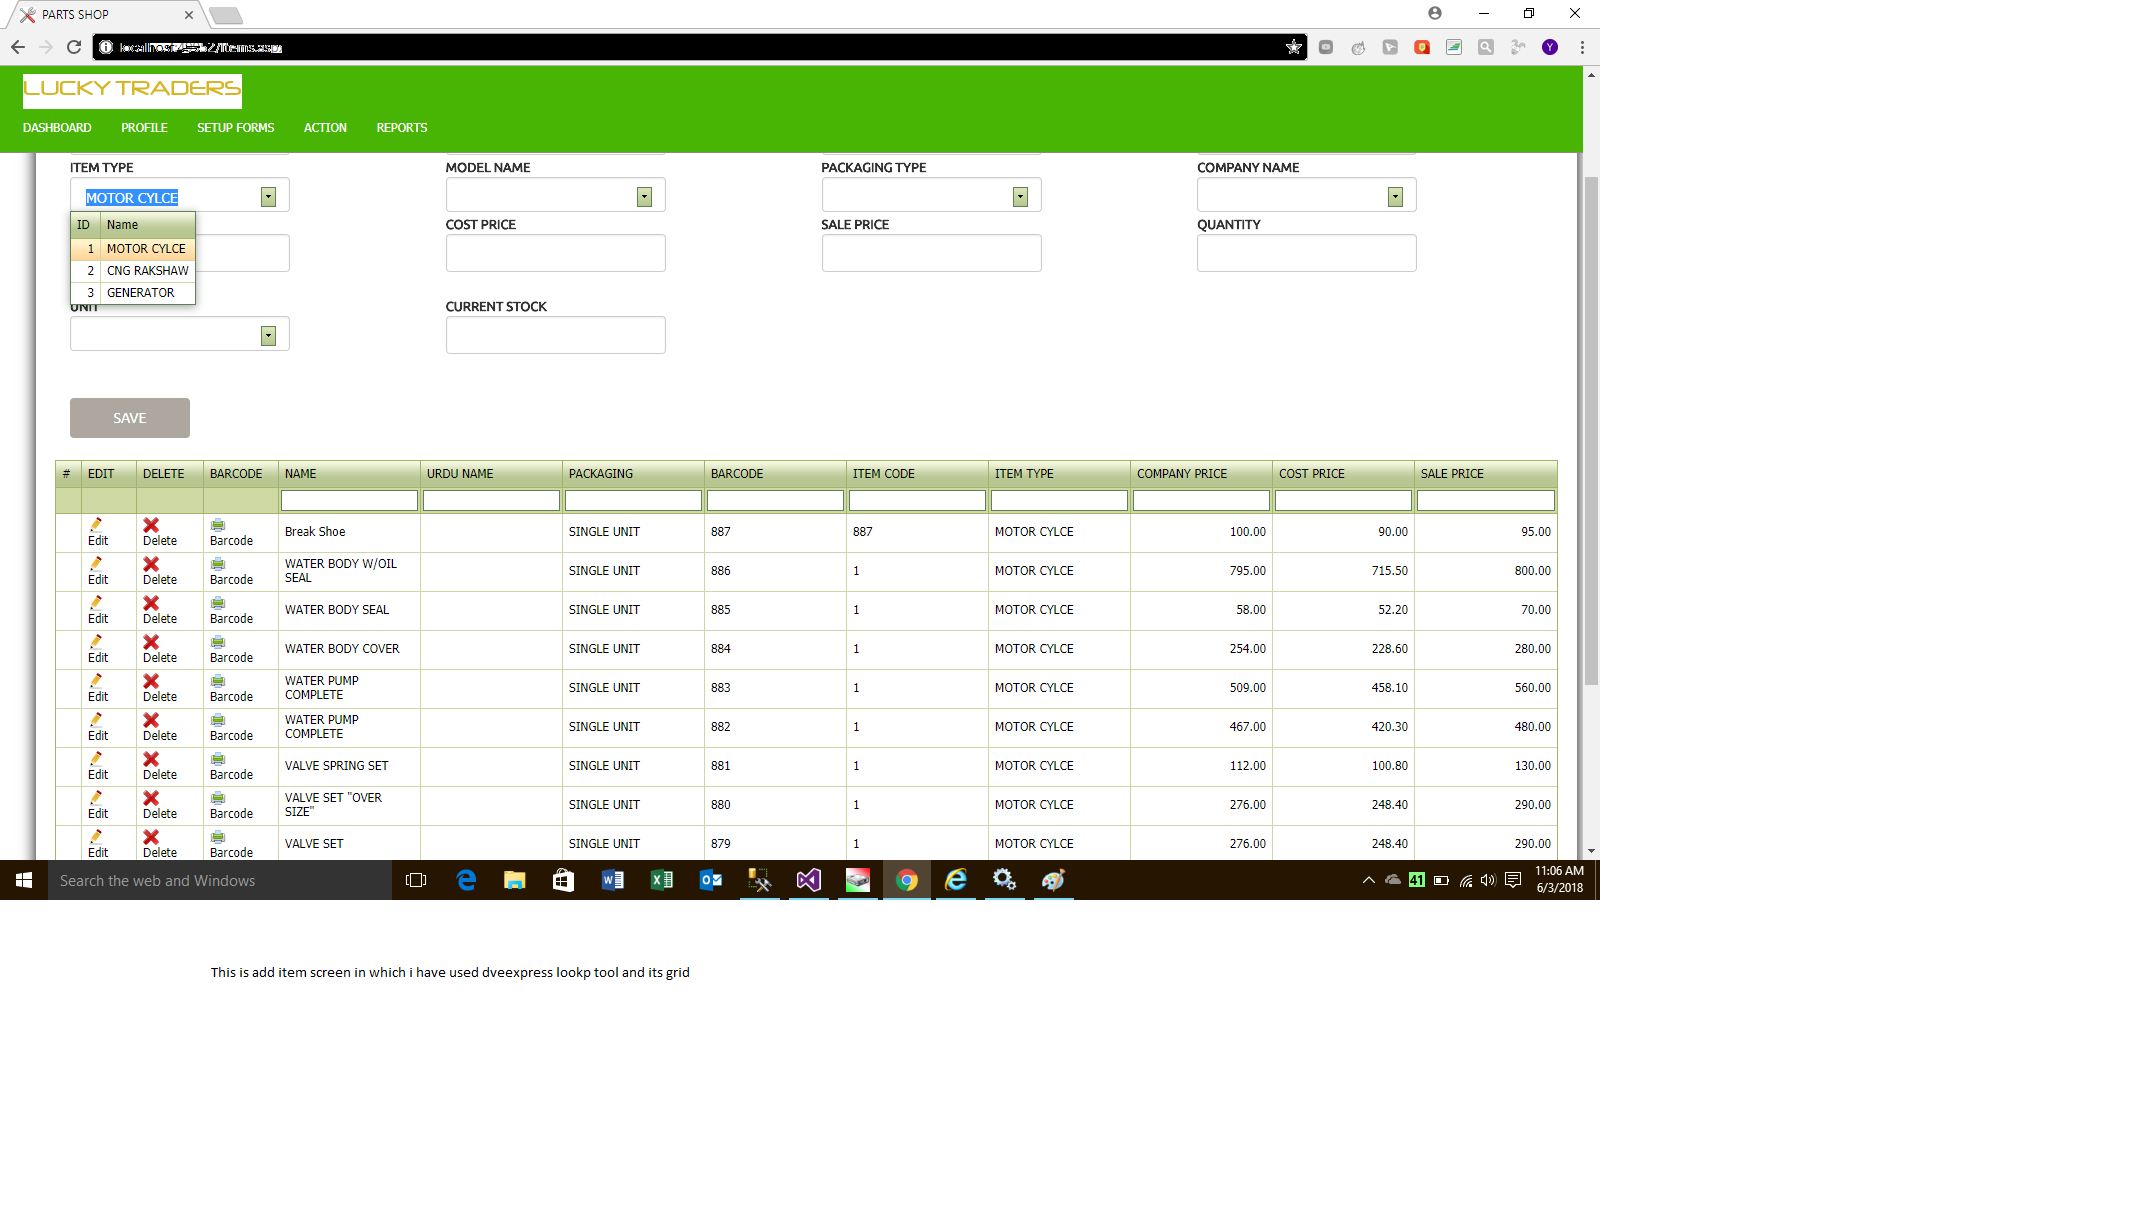Expand the PACKAGING TYPE dropdown
Viewport: 2130px width, 1222px height.
[1020, 197]
